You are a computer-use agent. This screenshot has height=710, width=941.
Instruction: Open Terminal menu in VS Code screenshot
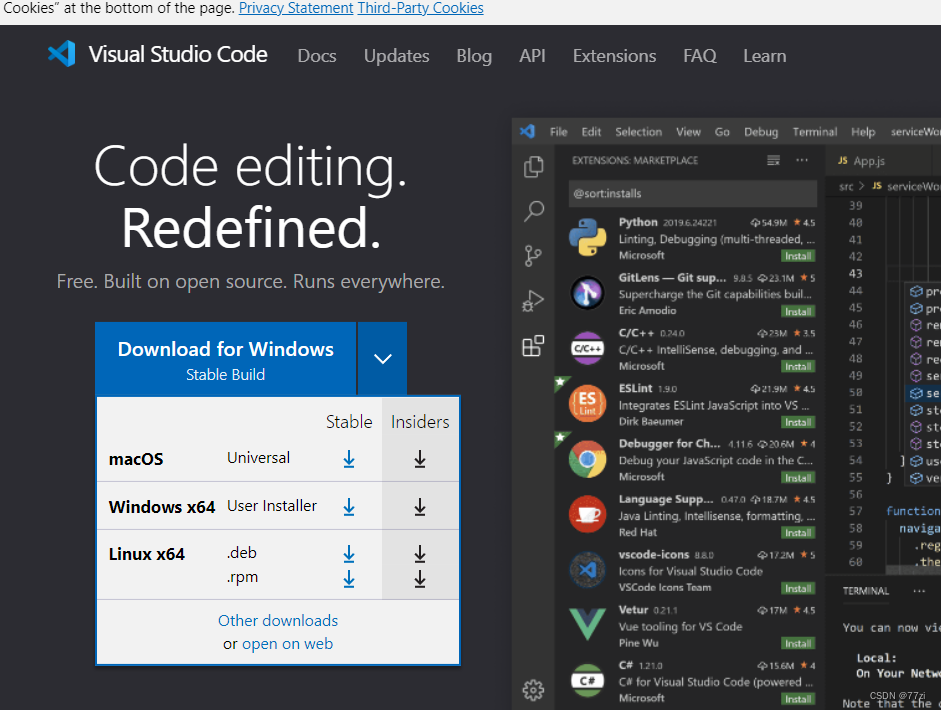pos(814,131)
